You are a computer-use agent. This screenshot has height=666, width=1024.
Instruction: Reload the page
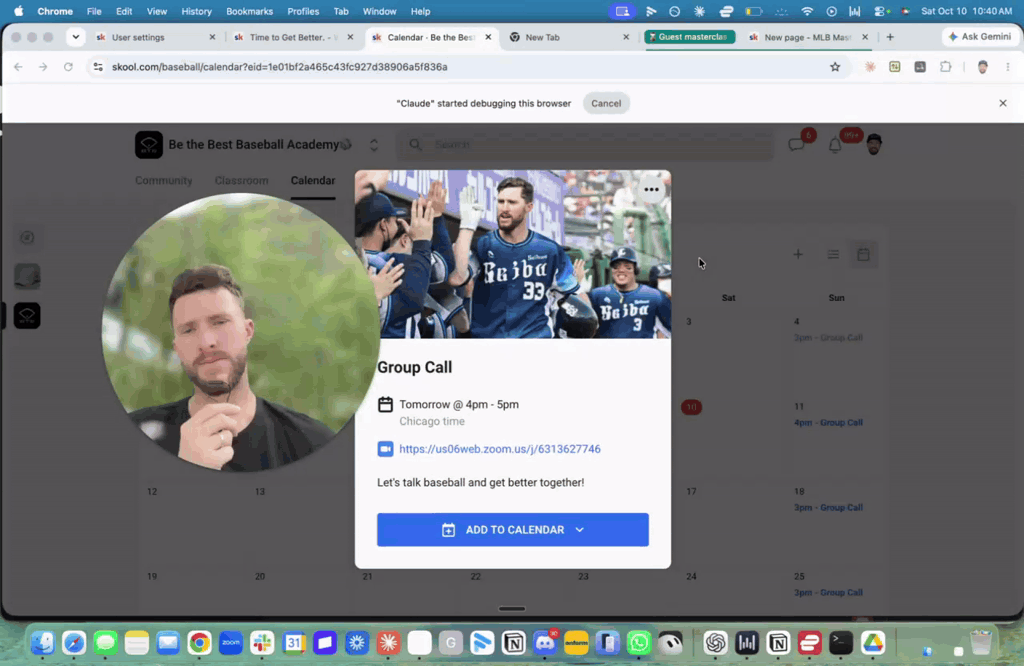[x=68, y=67]
